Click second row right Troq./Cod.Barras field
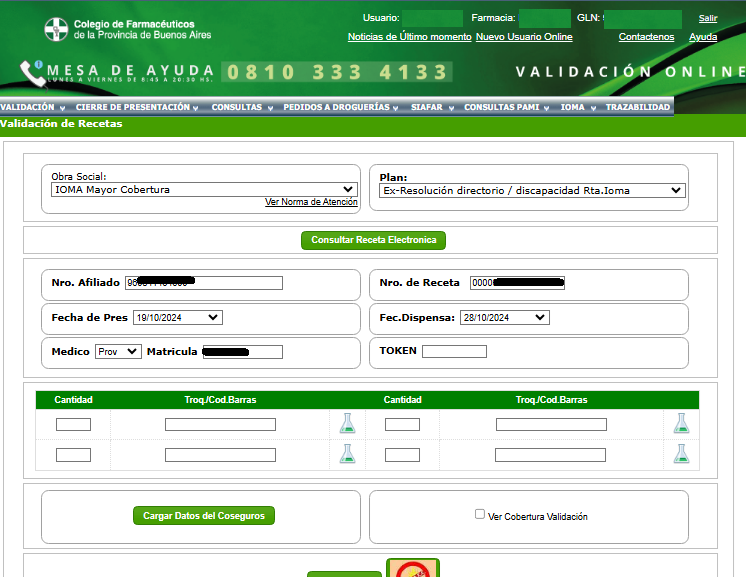 pyautogui.click(x=550, y=455)
